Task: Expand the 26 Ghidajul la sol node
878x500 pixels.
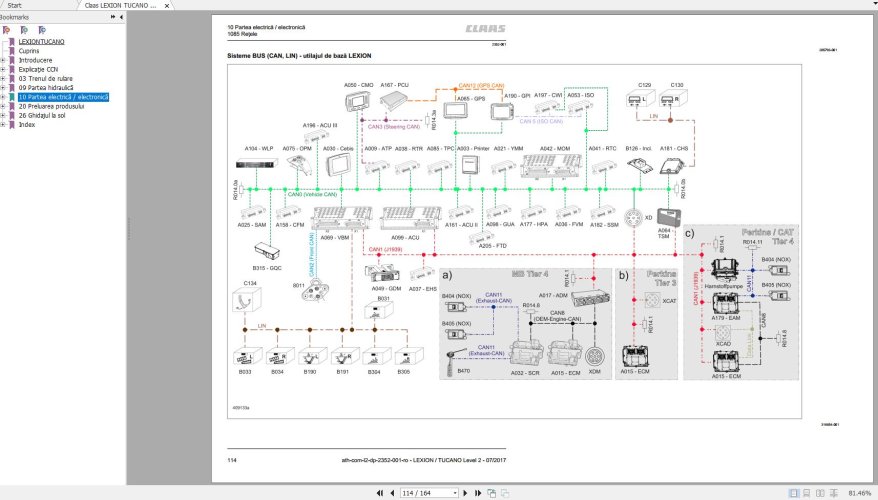Action: tap(3, 115)
